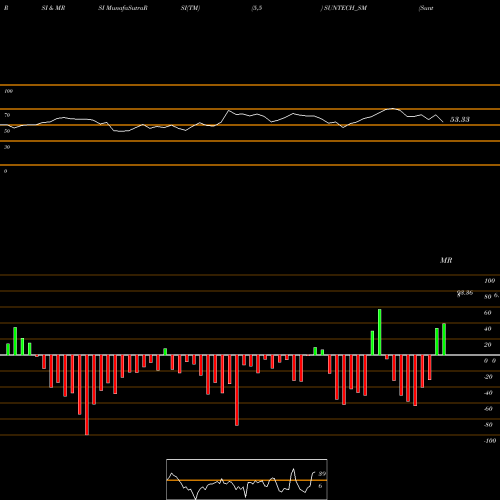Click the 100 label on RSI axis
This screenshot has height=500, width=500.
click(8, 91)
